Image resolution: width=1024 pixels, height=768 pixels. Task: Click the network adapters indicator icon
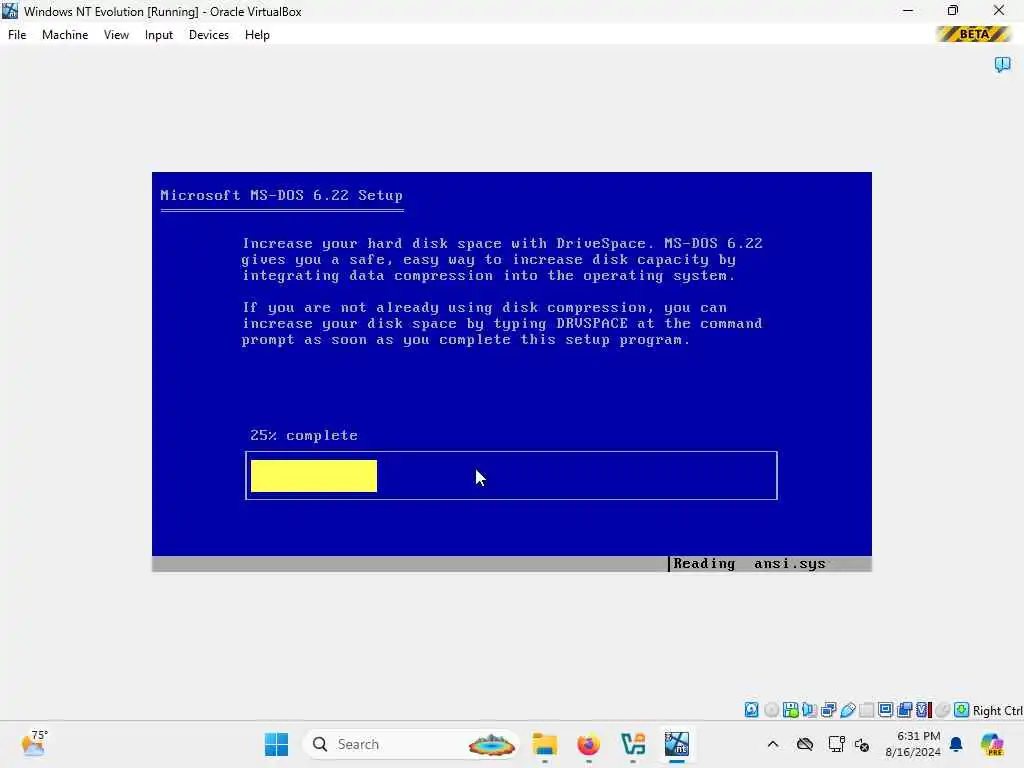click(x=829, y=710)
